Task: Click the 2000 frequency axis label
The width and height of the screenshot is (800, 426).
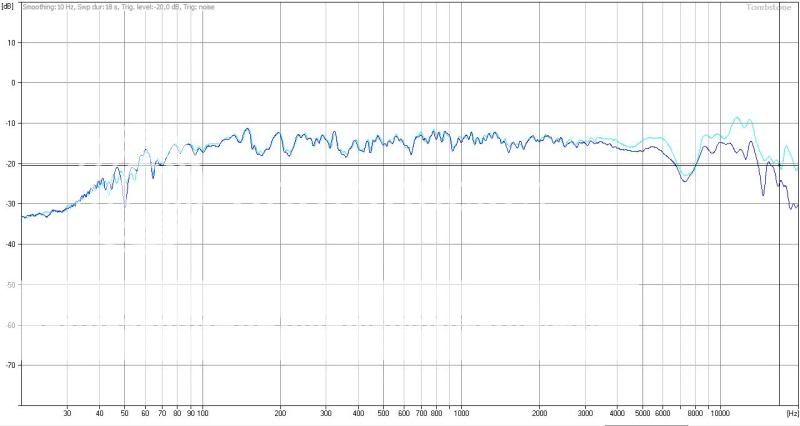Action: click(x=539, y=412)
